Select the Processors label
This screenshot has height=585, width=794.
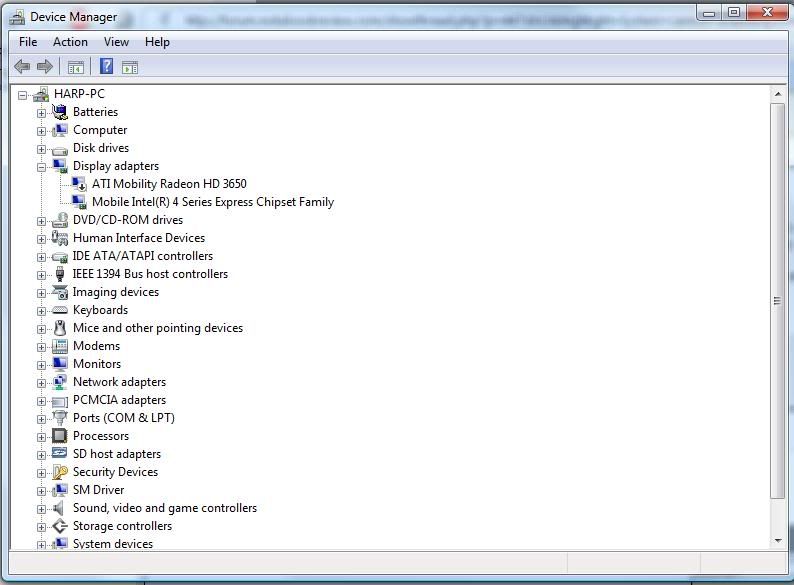(x=101, y=436)
